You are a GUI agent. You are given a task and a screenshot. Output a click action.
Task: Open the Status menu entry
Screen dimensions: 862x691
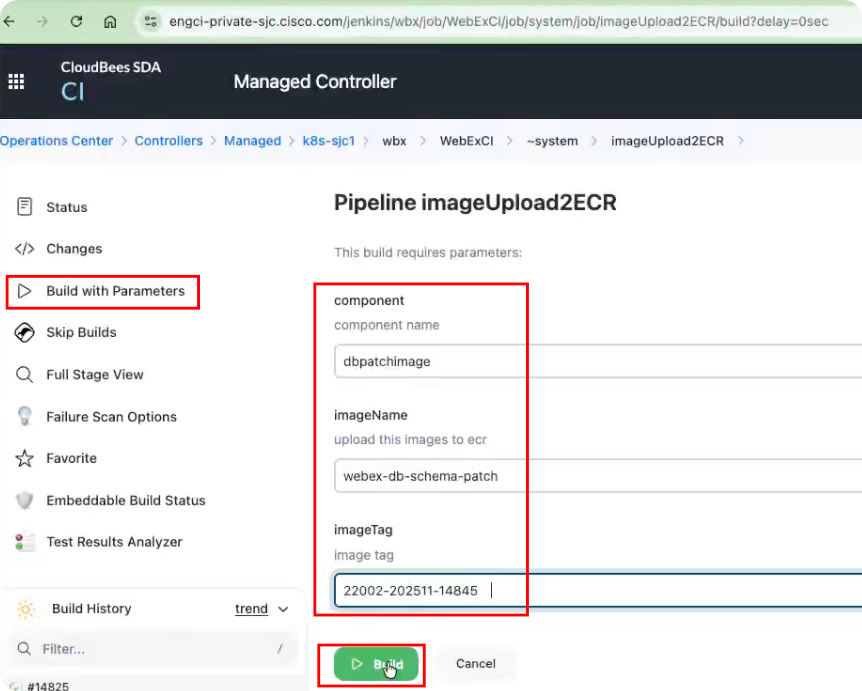67,207
